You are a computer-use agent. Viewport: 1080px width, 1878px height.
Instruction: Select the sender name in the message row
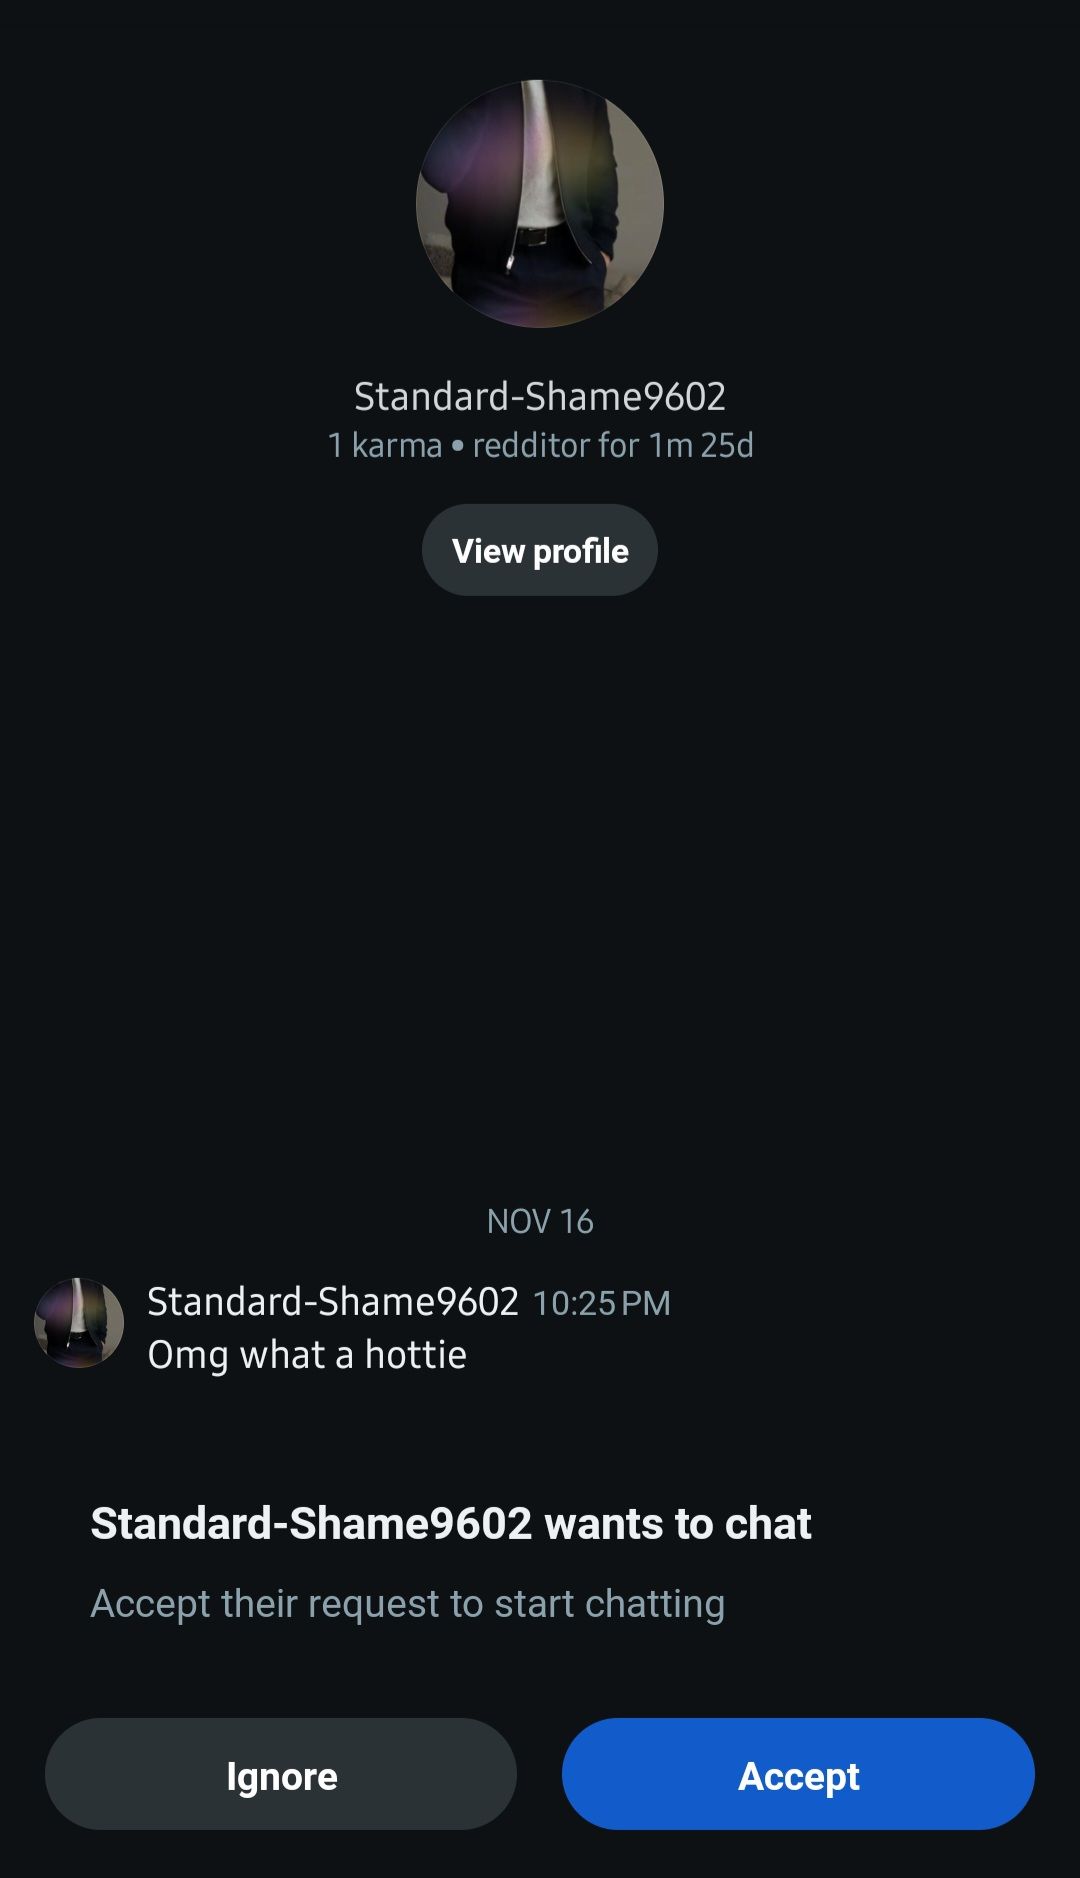pyautogui.click(x=333, y=1302)
